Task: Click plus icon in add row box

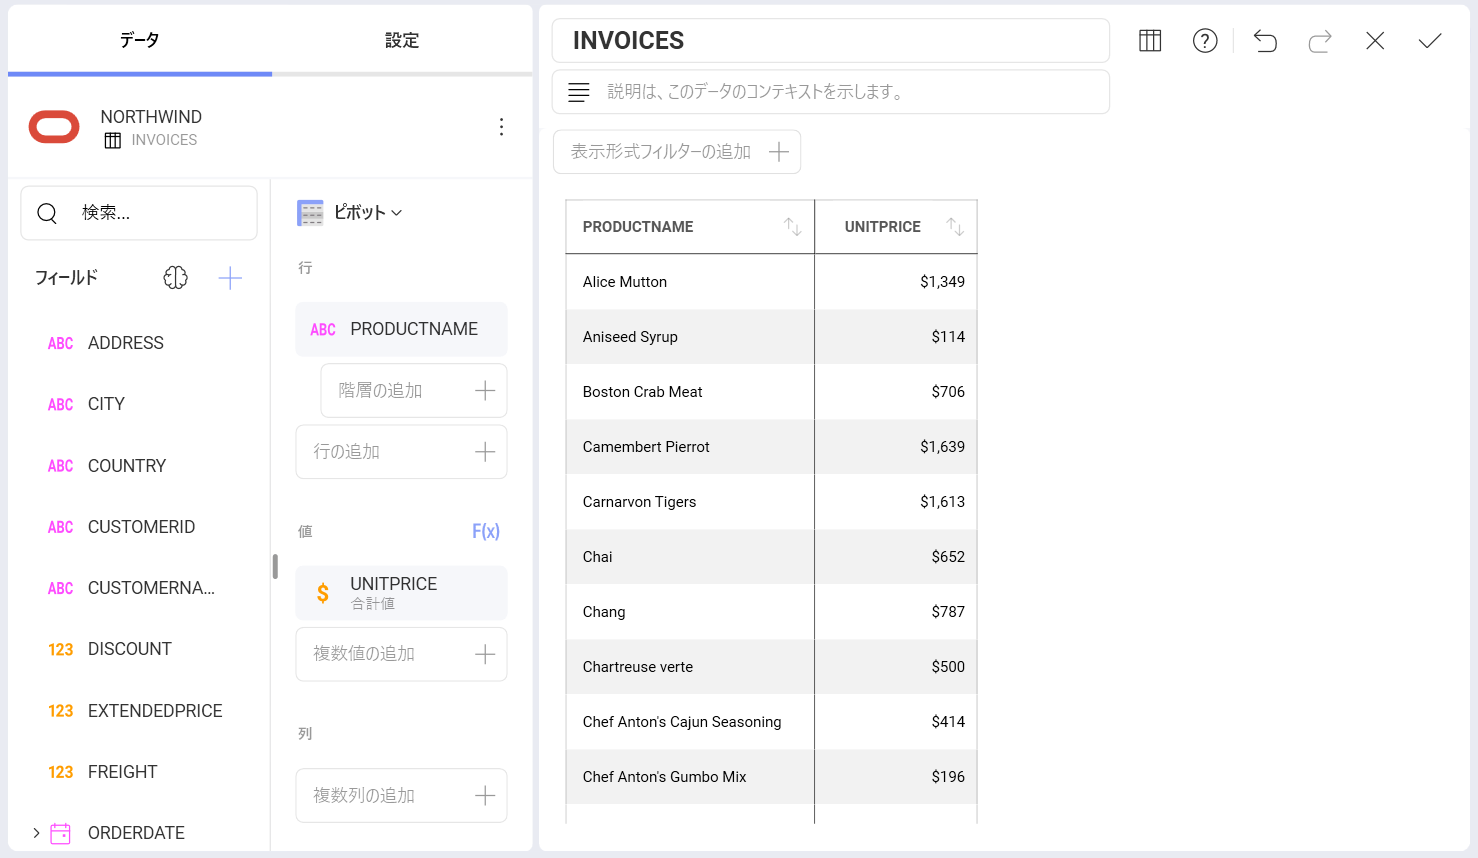Action: [485, 452]
